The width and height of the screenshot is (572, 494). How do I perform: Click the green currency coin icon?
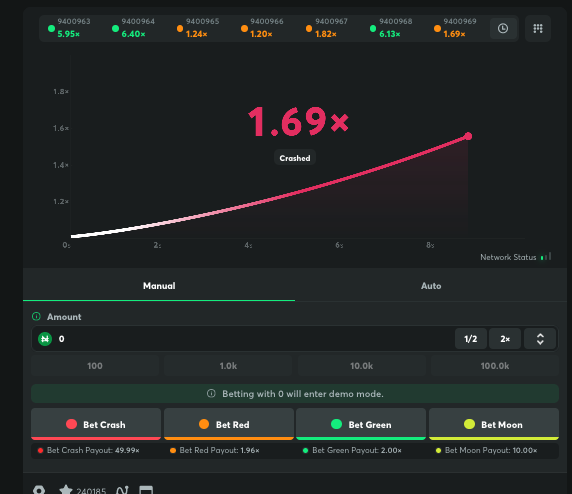[x=45, y=339]
